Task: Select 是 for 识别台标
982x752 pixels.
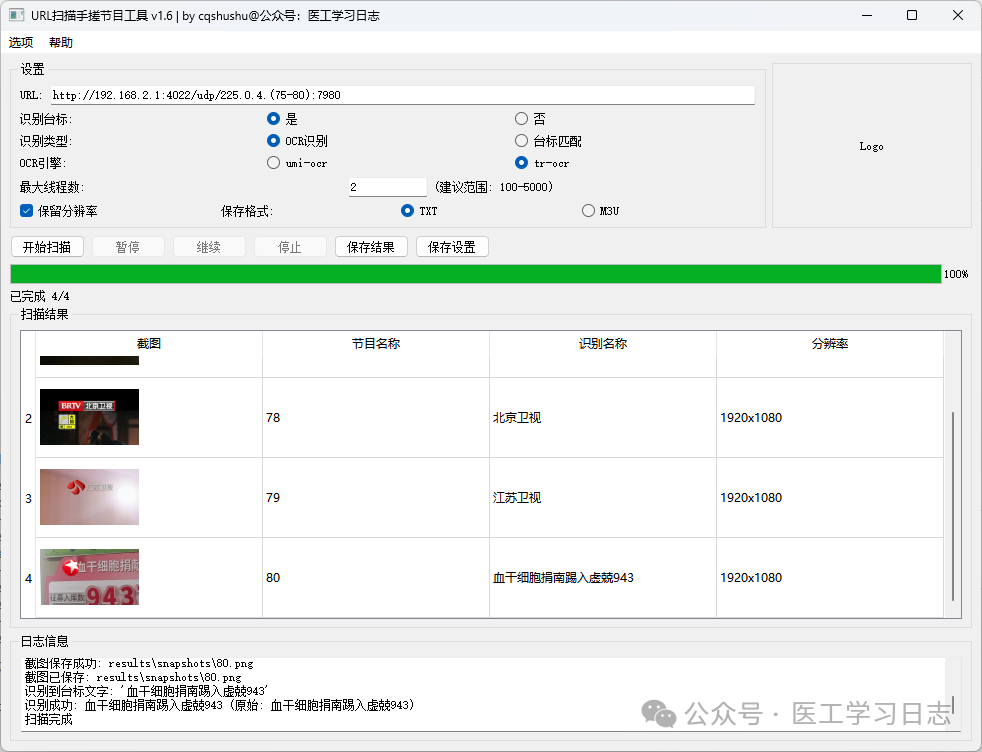Action: click(273, 119)
